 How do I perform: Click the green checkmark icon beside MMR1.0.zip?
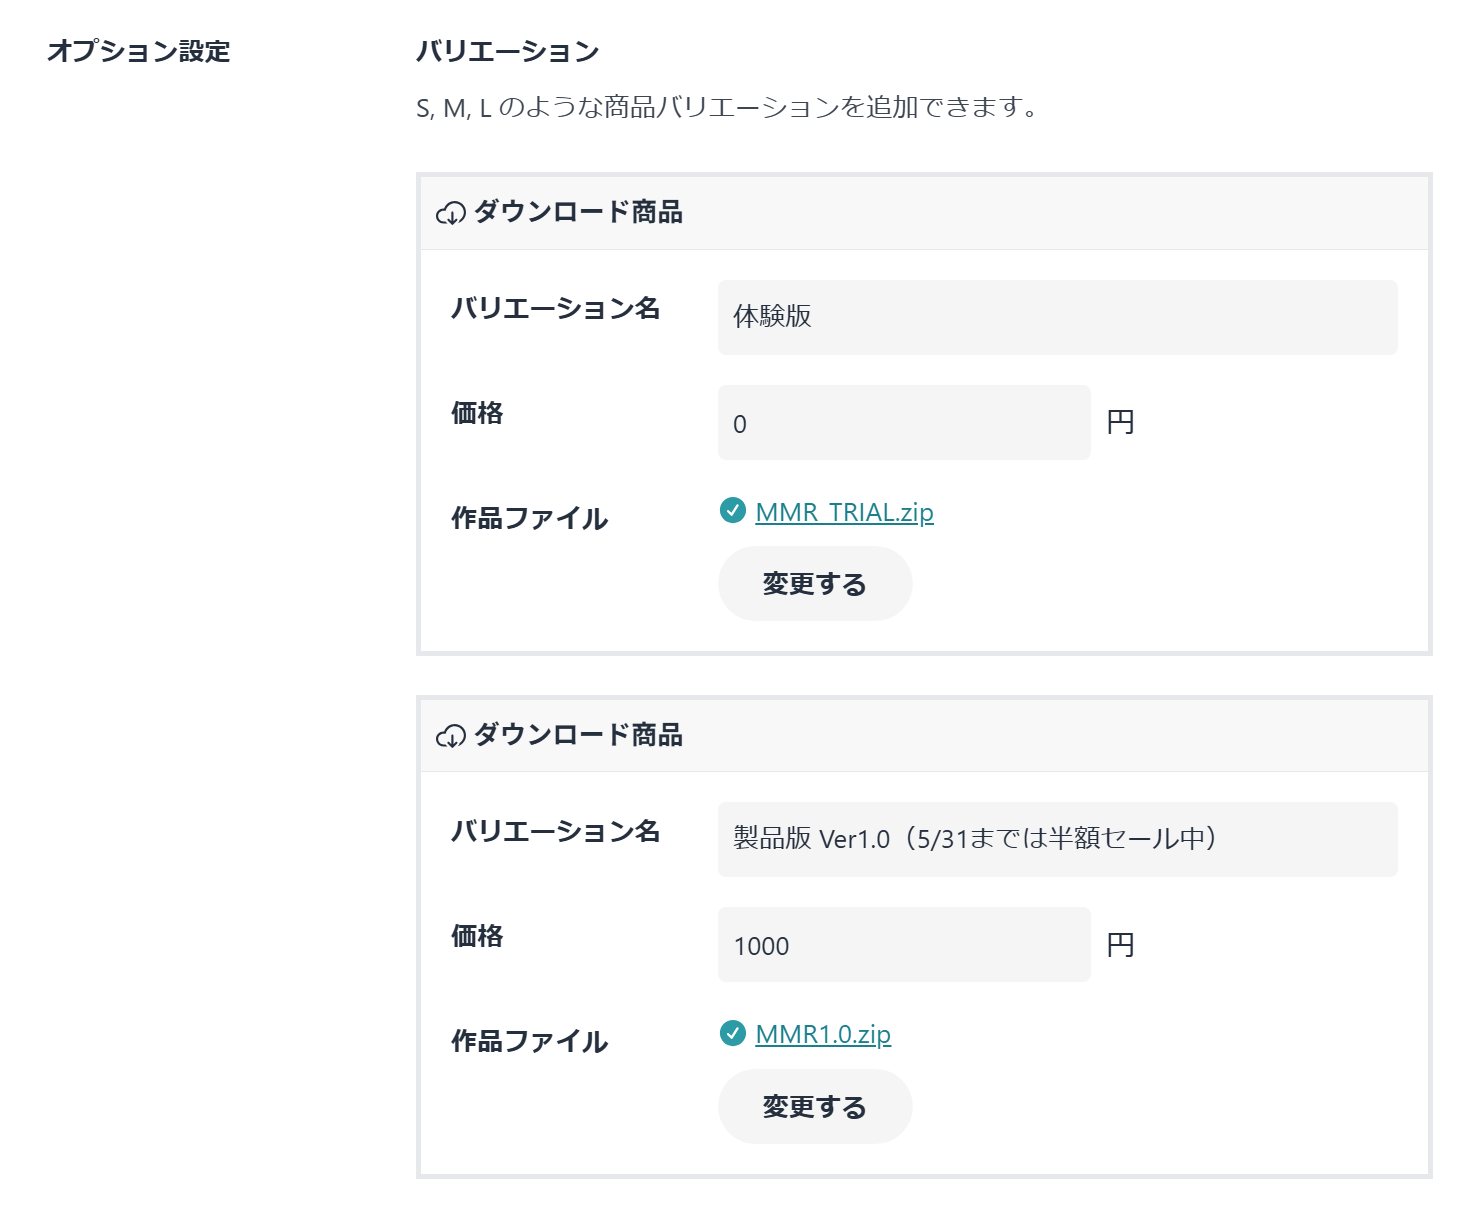[732, 1033]
